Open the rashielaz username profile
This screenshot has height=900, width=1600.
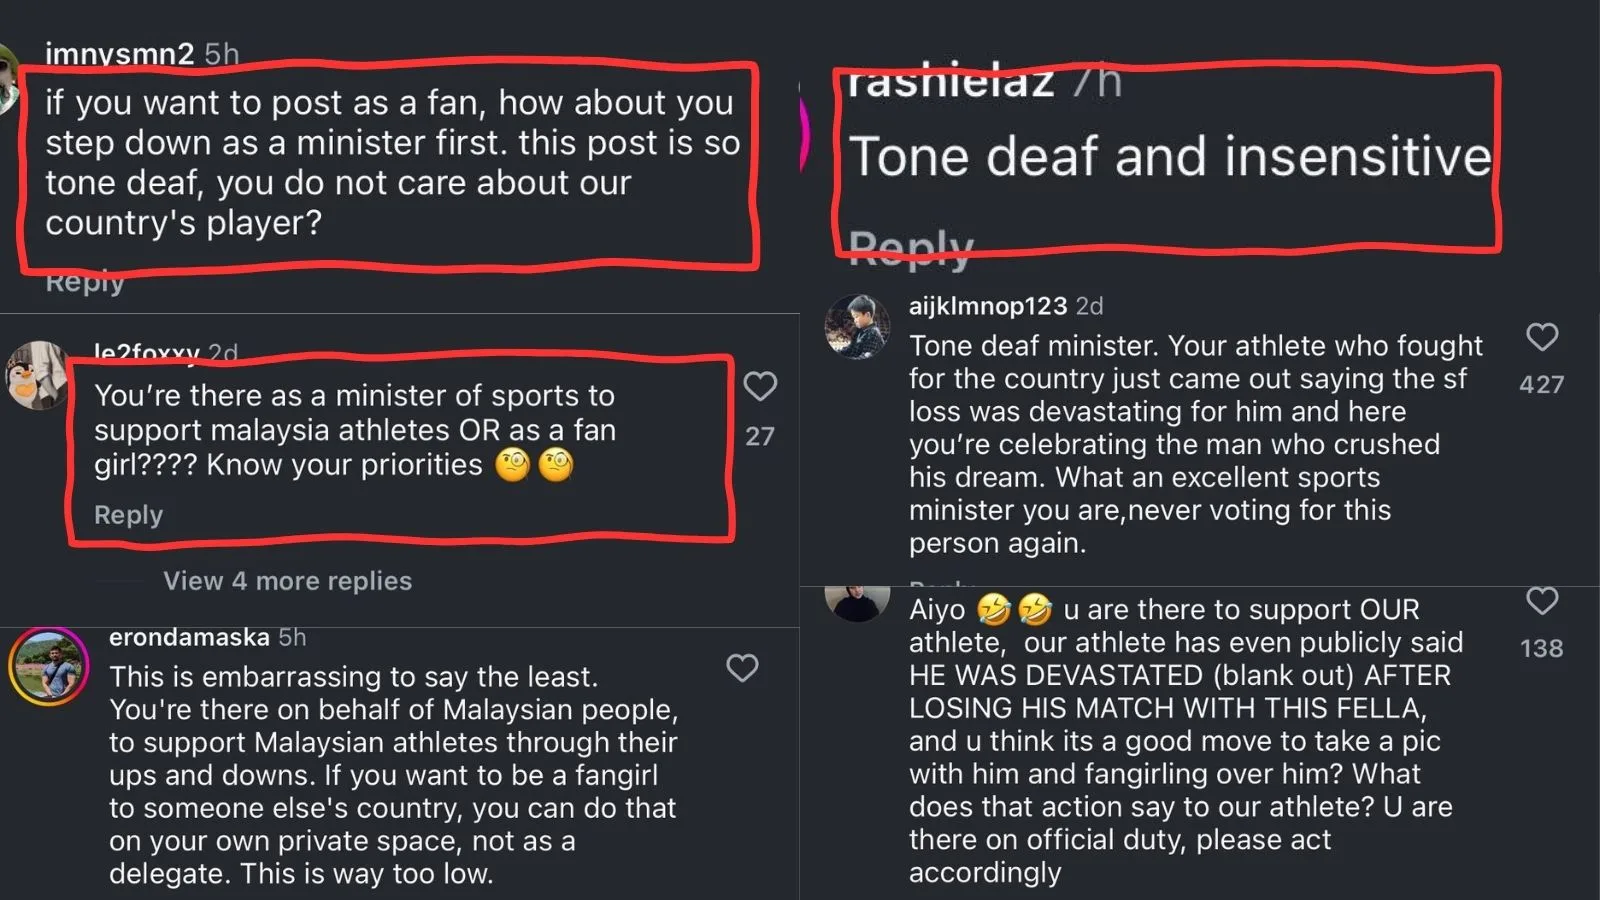click(x=950, y=82)
